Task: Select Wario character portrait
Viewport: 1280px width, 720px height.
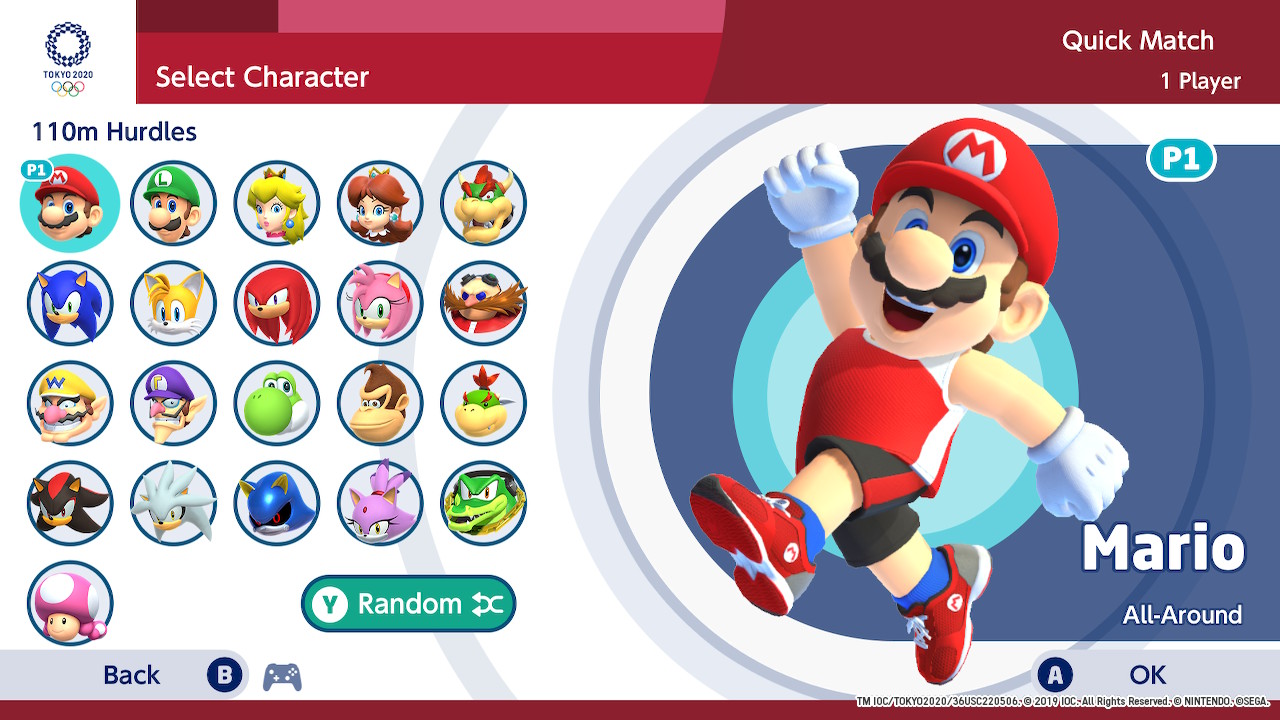Action: (70, 403)
